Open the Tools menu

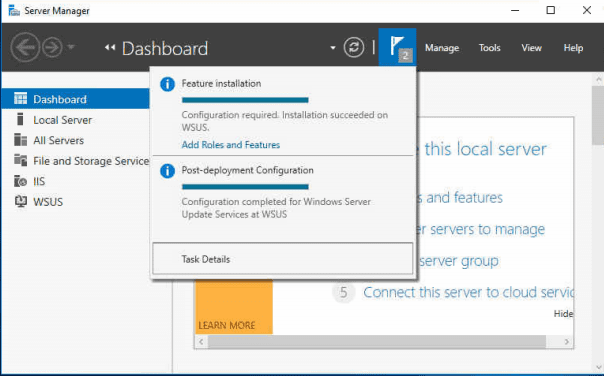490,48
